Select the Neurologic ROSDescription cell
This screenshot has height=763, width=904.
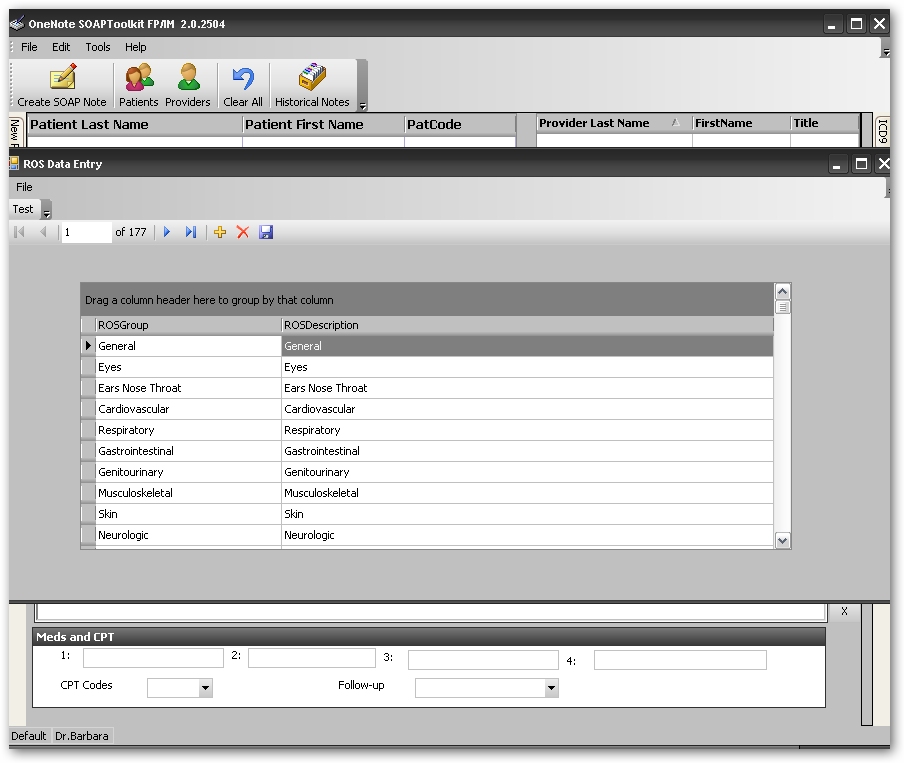[527, 535]
